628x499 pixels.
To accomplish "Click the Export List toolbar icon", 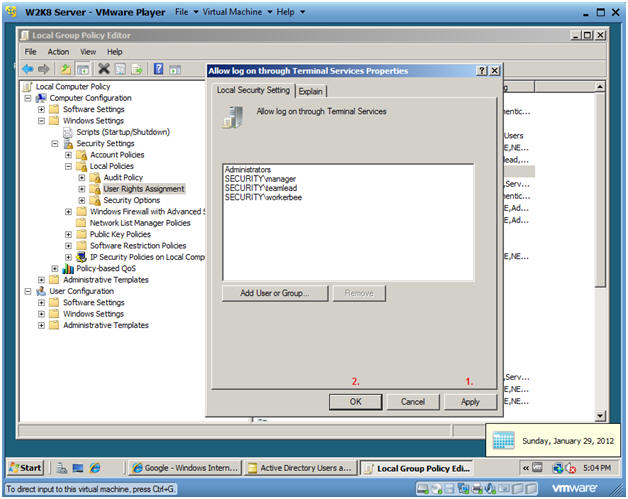I will tap(137, 69).
